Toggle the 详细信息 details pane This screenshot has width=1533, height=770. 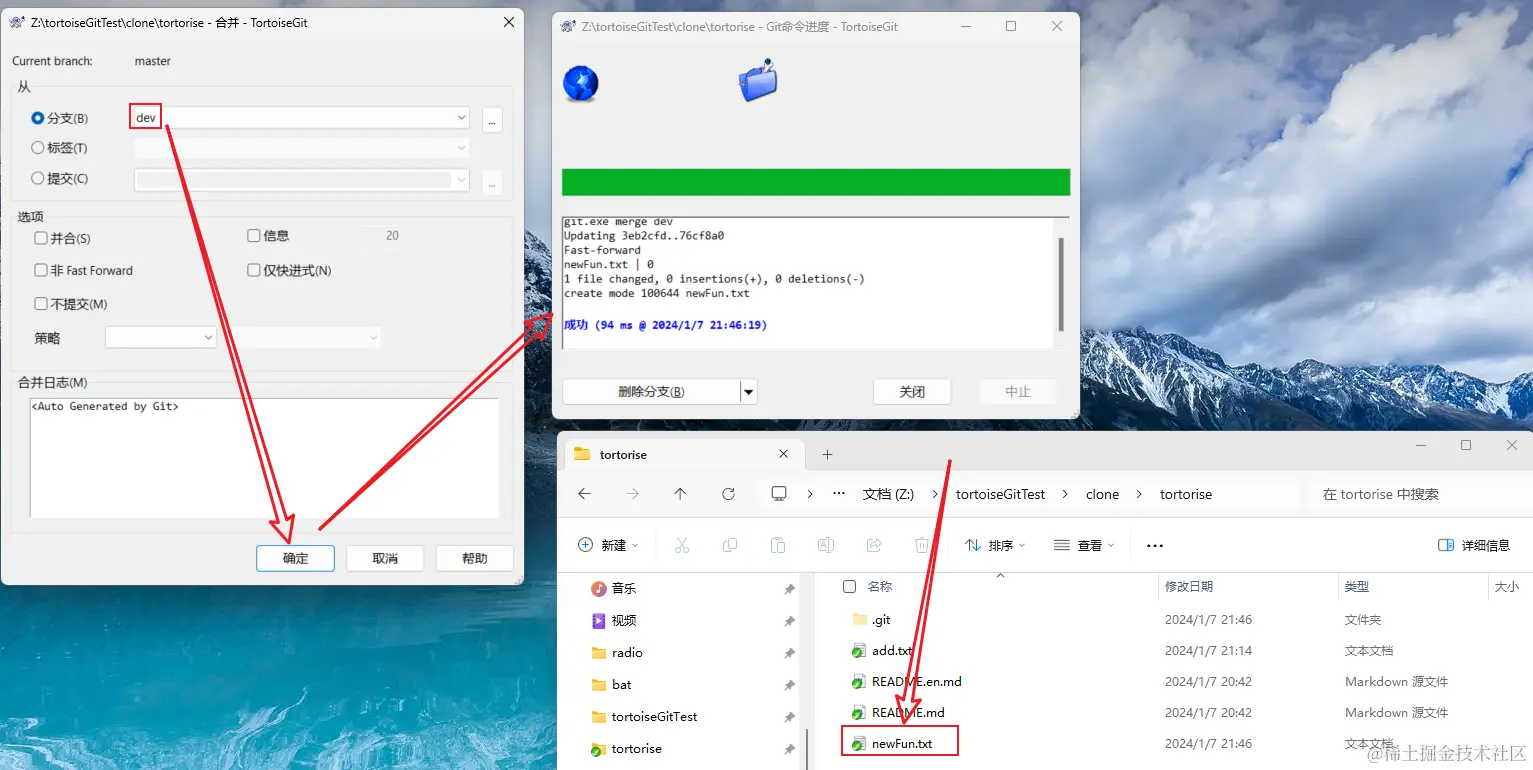[x=1473, y=545]
